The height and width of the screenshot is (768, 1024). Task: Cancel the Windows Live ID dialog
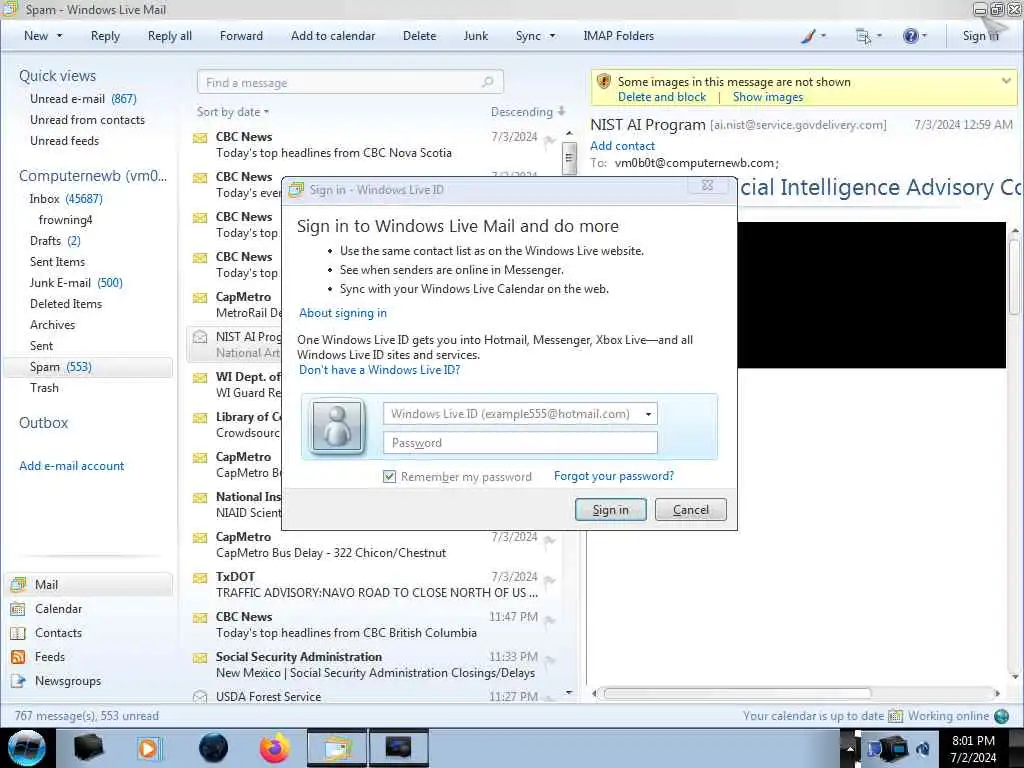[690, 510]
